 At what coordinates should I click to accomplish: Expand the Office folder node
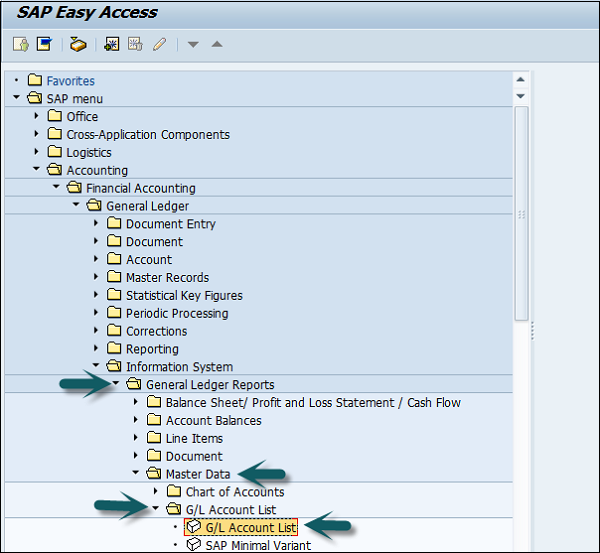[x=37, y=117]
